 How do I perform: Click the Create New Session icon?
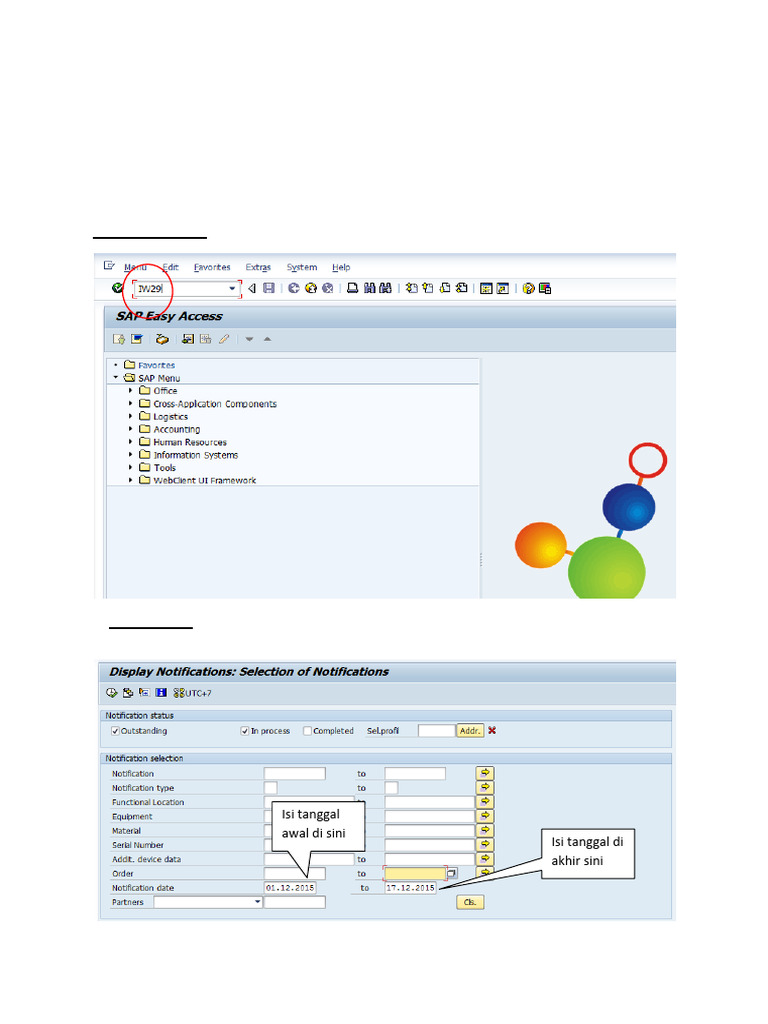pyautogui.click(x=486, y=288)
